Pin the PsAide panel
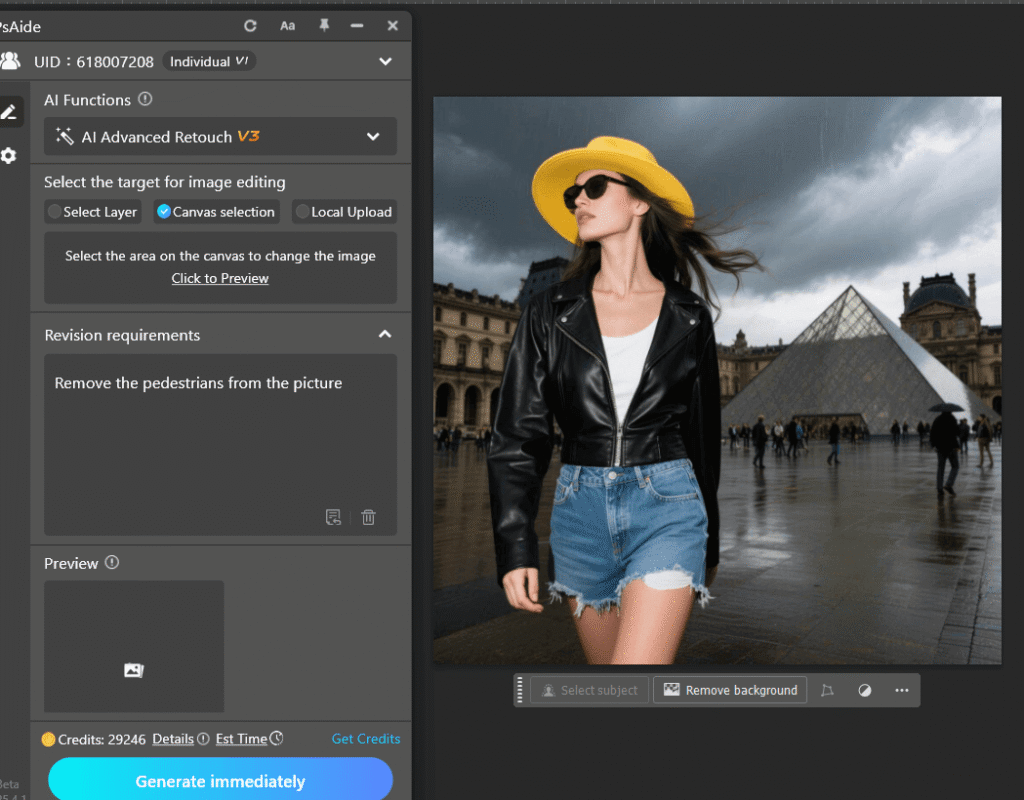The image size is (1024, 800). pyautogui.click(x=323, y=26)
